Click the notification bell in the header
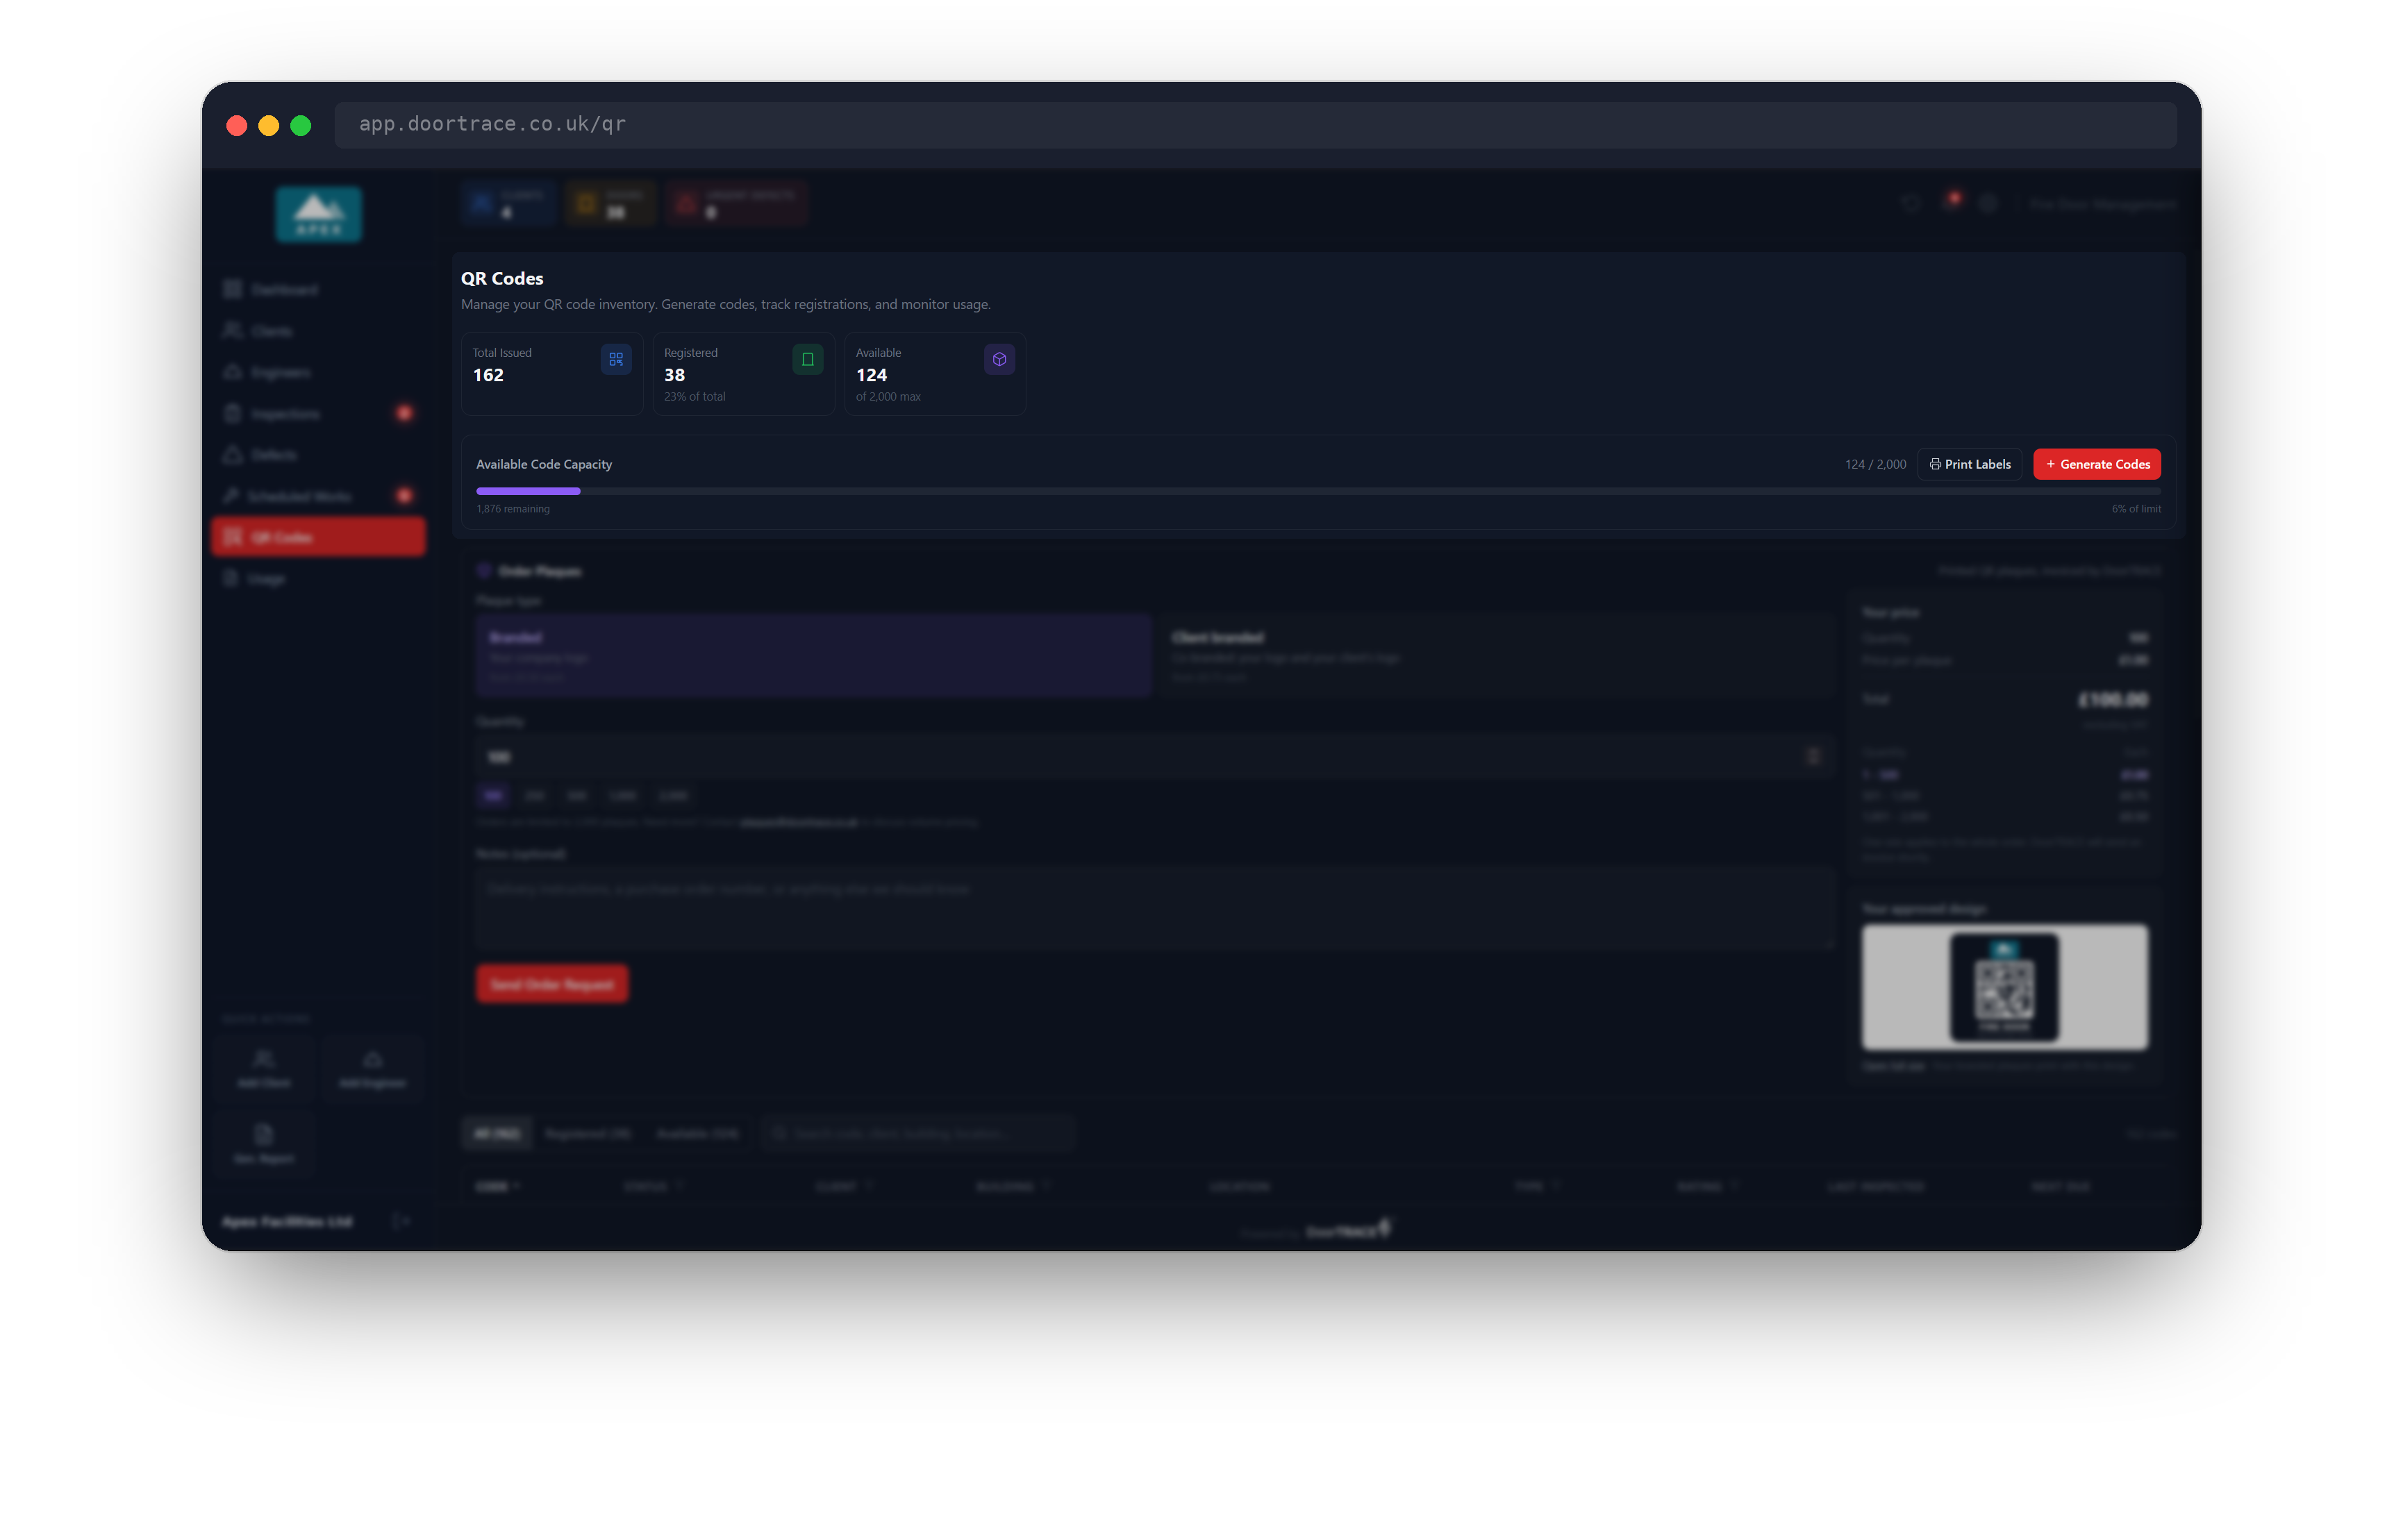This screenshot has height=1540, width=2403. pos(1951,203)
